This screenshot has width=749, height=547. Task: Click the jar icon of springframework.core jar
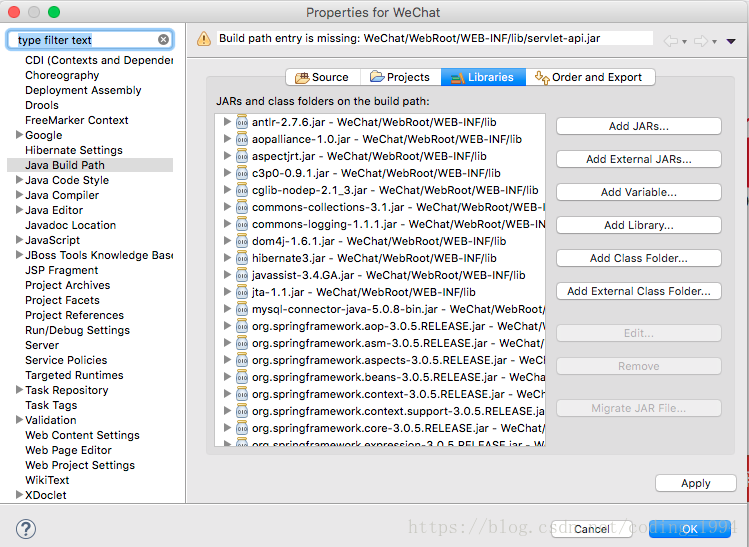(242, 428)
